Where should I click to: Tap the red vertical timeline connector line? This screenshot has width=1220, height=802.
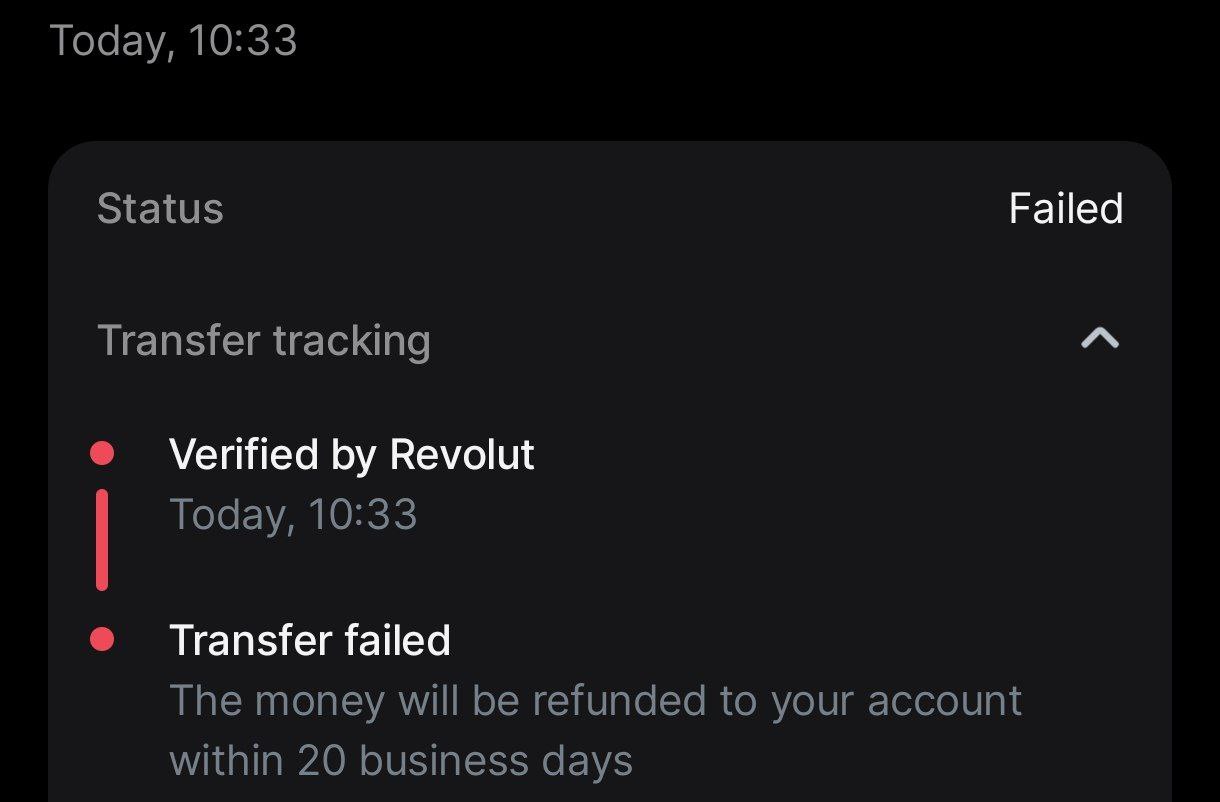point(102,540)
